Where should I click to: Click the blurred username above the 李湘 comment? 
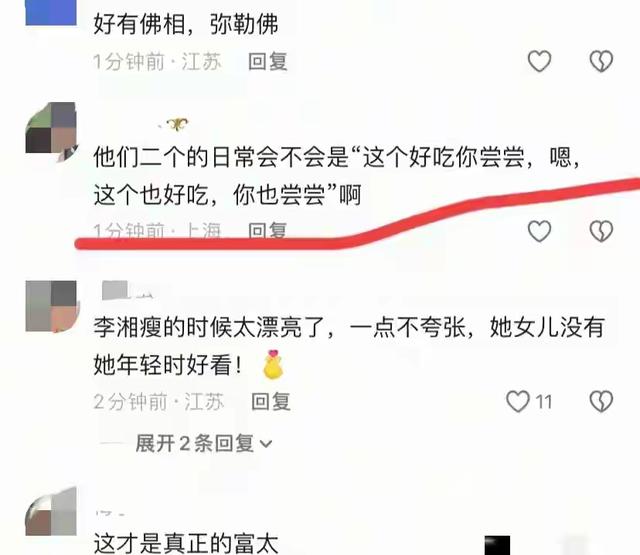tap(129, 290)
